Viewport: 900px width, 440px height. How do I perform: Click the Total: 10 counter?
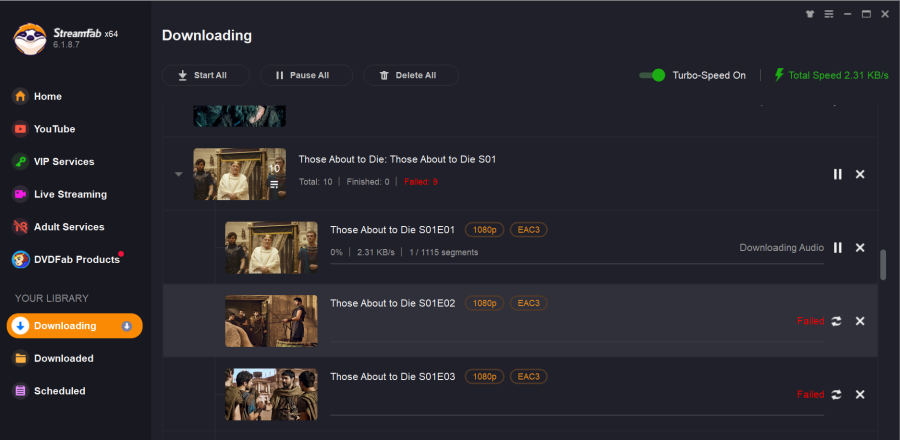tap(316, 182)
